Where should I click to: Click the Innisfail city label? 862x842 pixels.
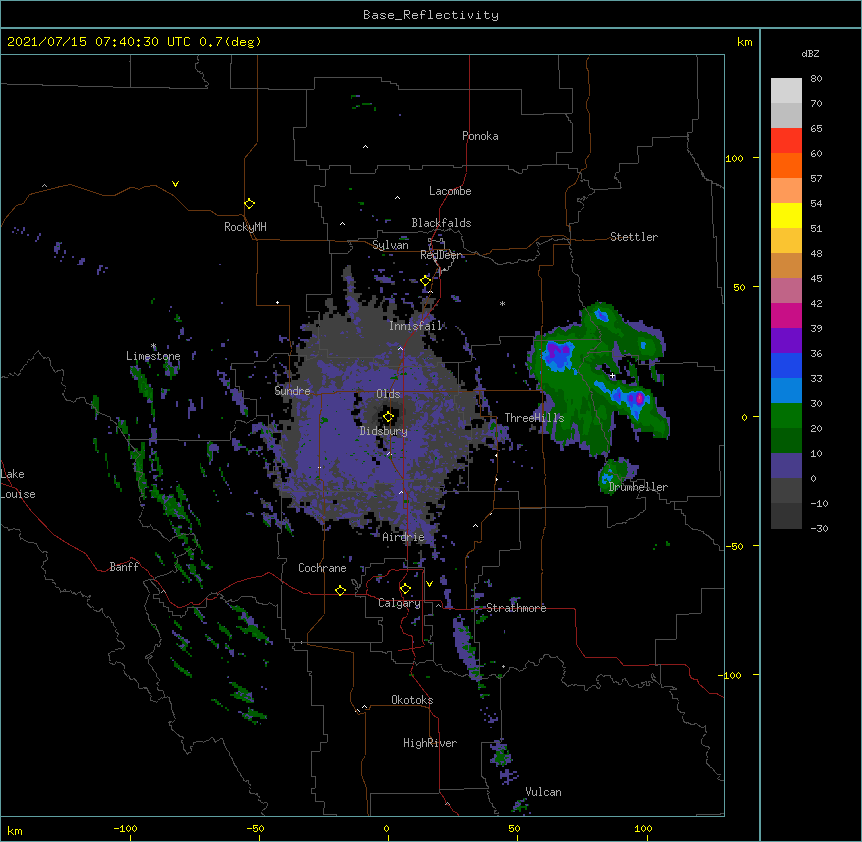(415, 326)
